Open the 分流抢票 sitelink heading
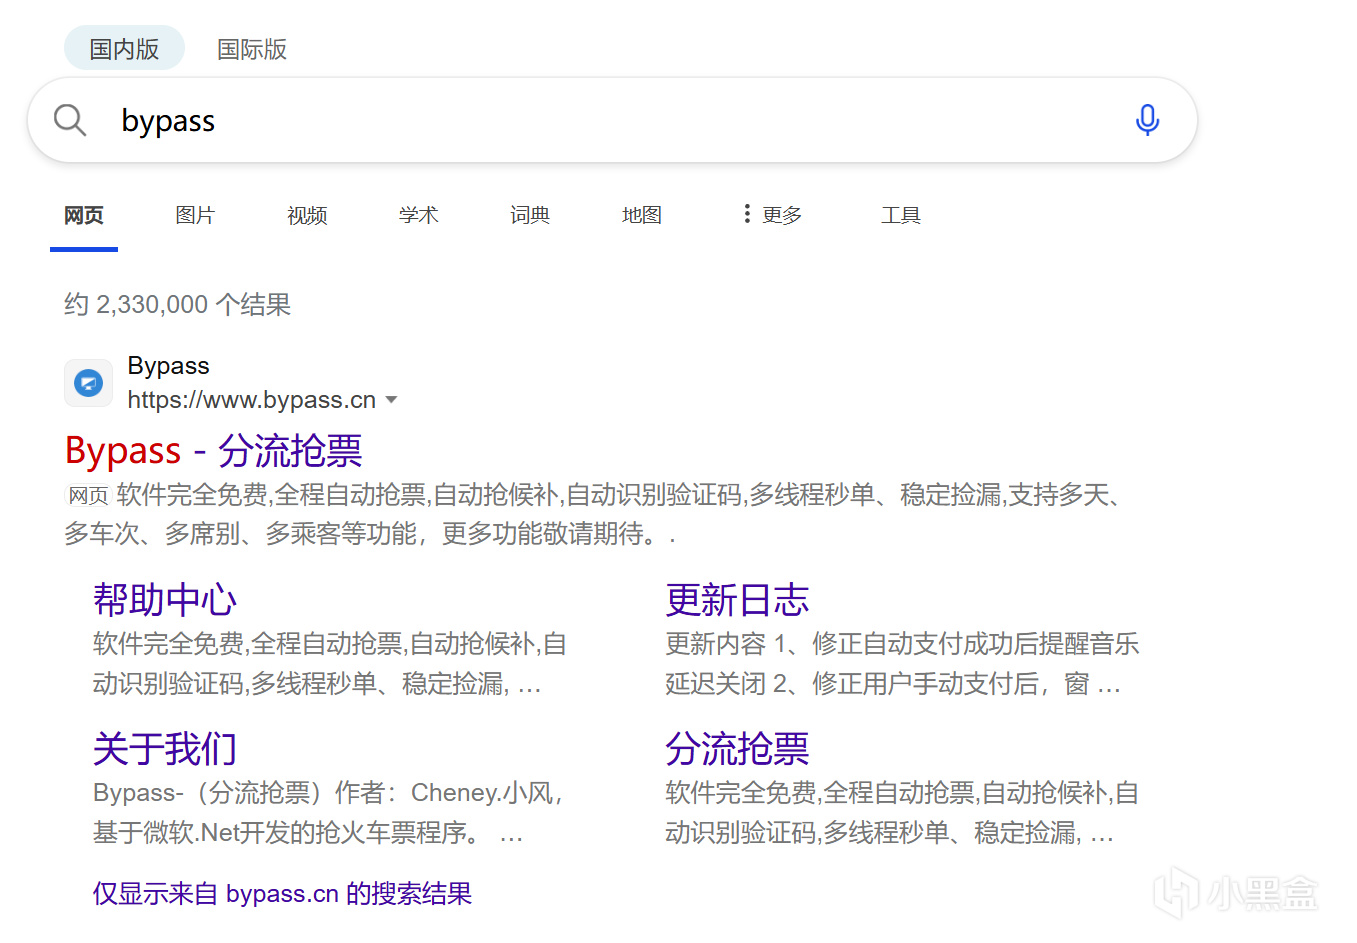The width and height of the screenshot is (1357, 943). pyautogui.click(x=737, y=749)
